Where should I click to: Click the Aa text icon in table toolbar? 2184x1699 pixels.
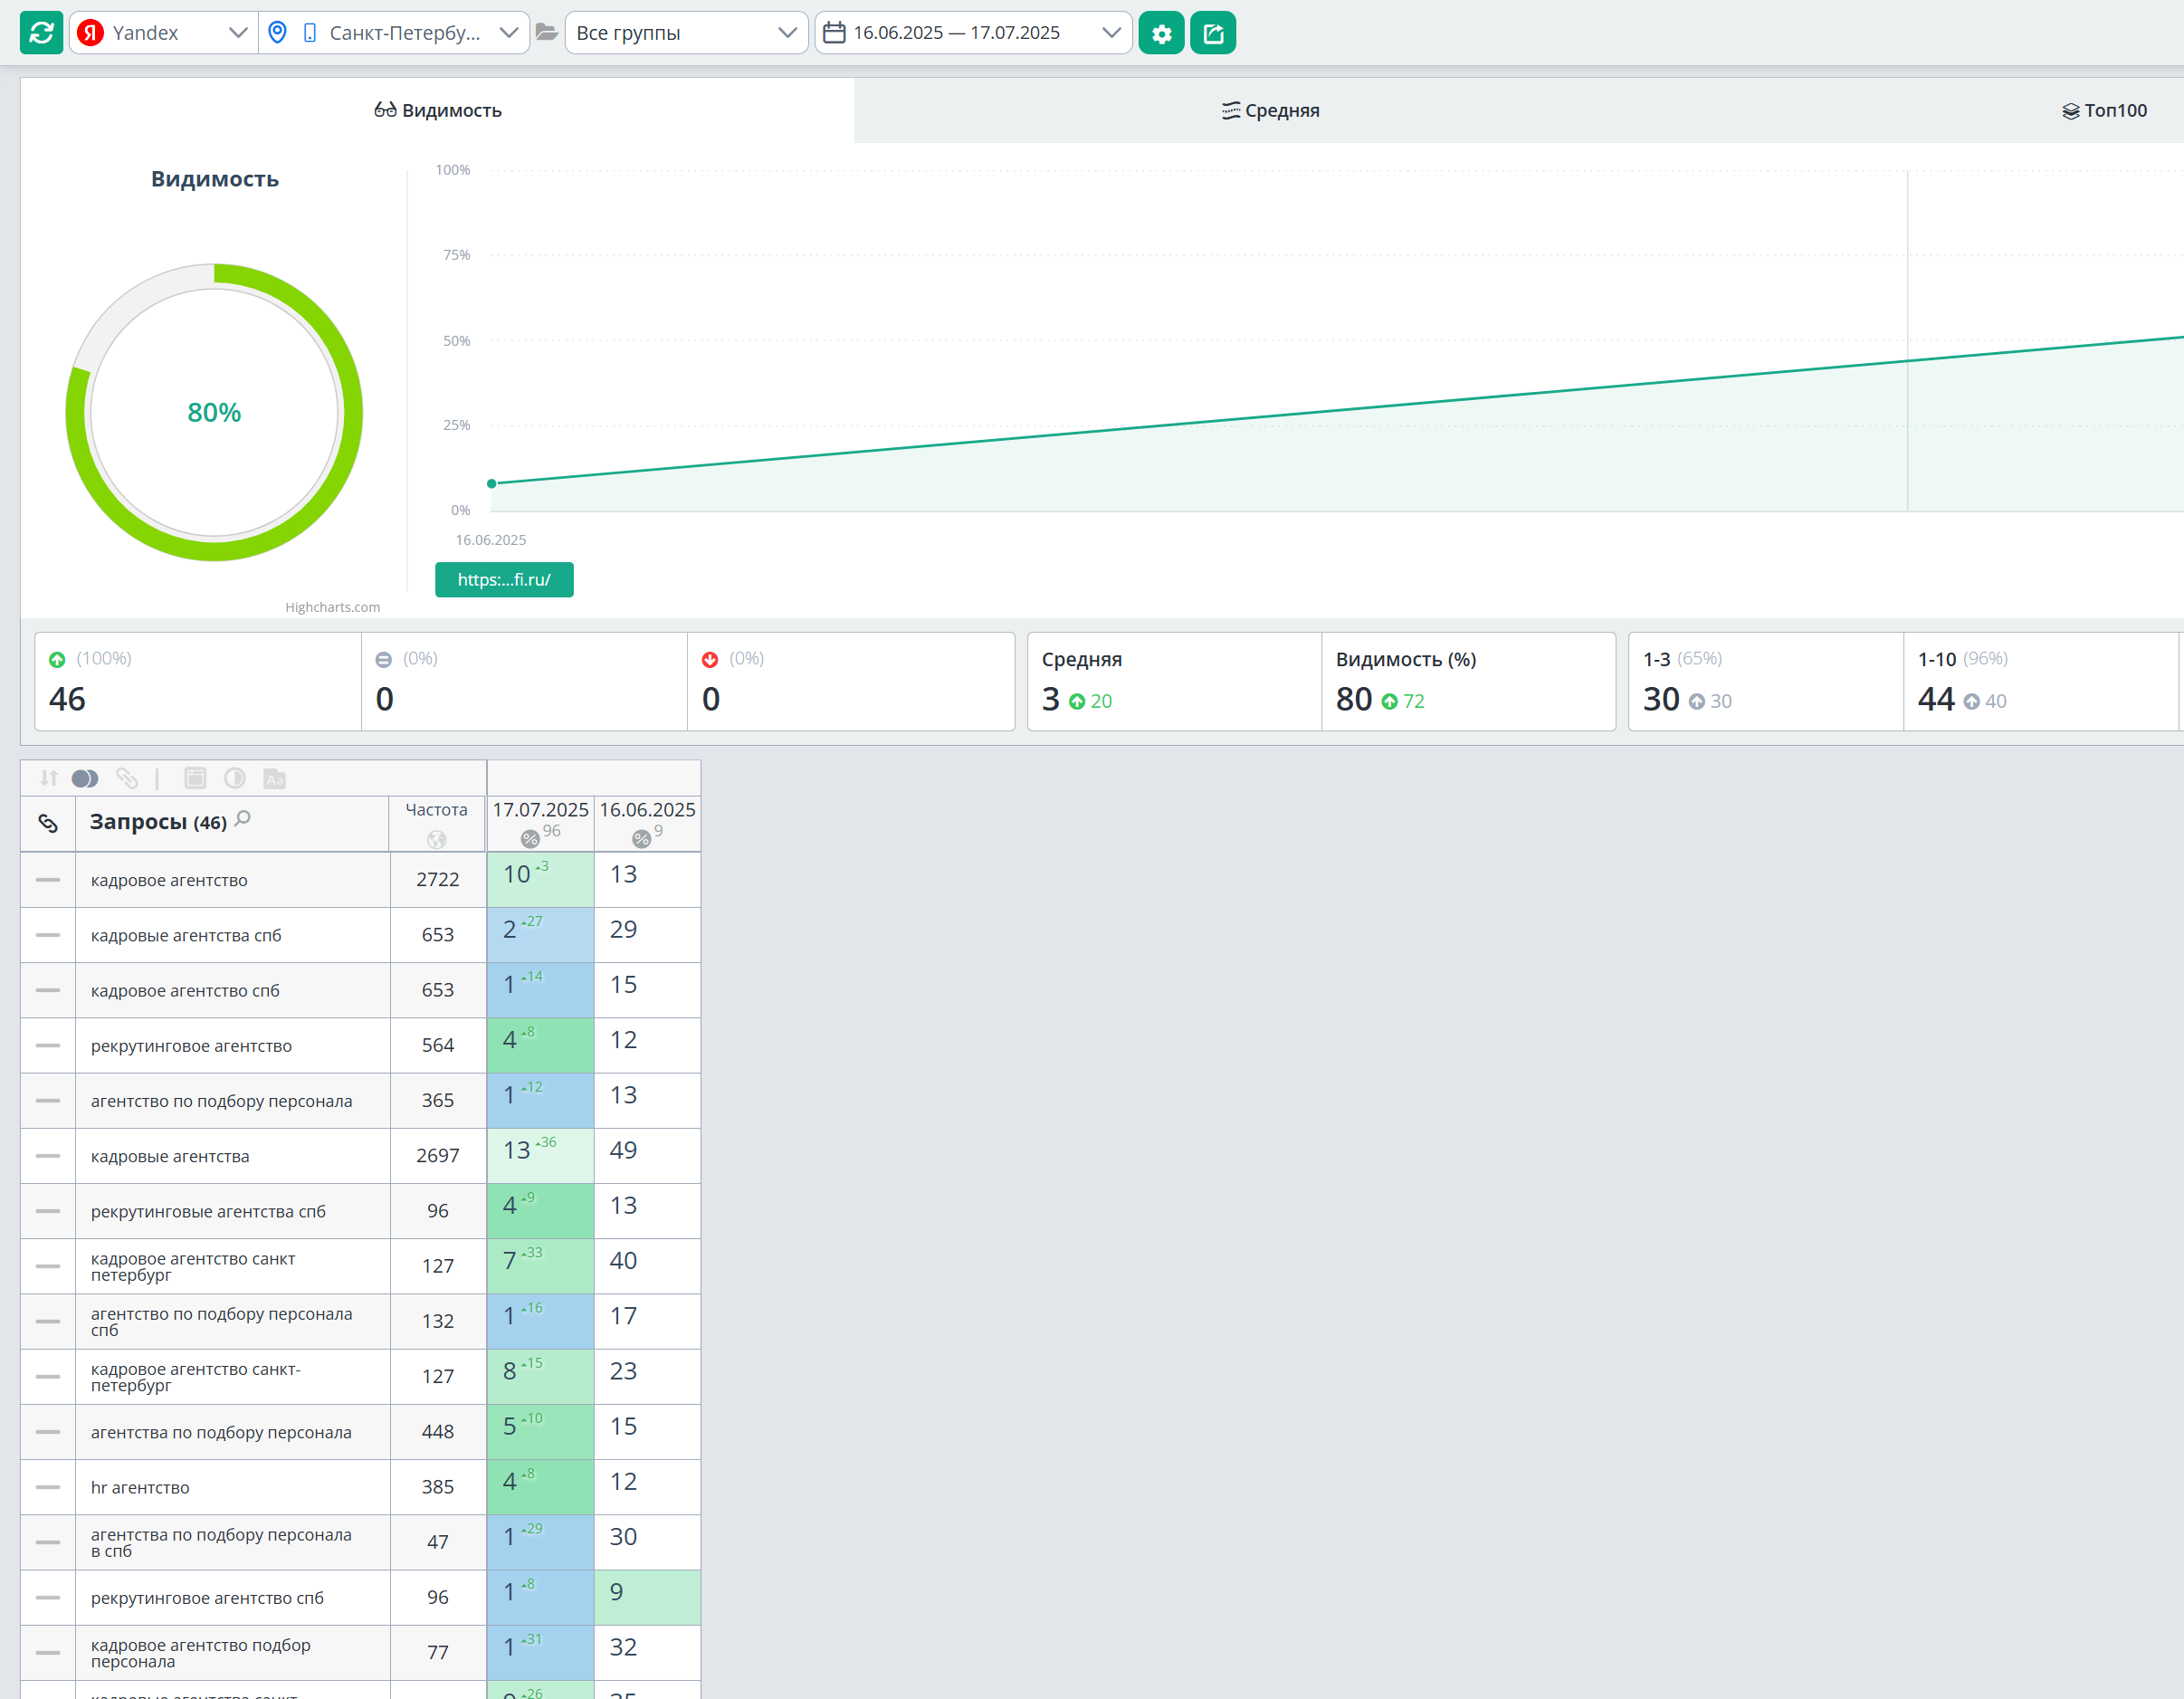point(274,778)
